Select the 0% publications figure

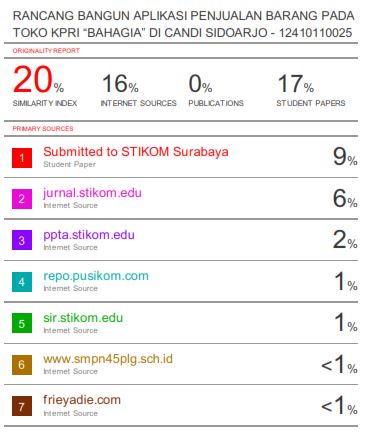tap(200, 83)
